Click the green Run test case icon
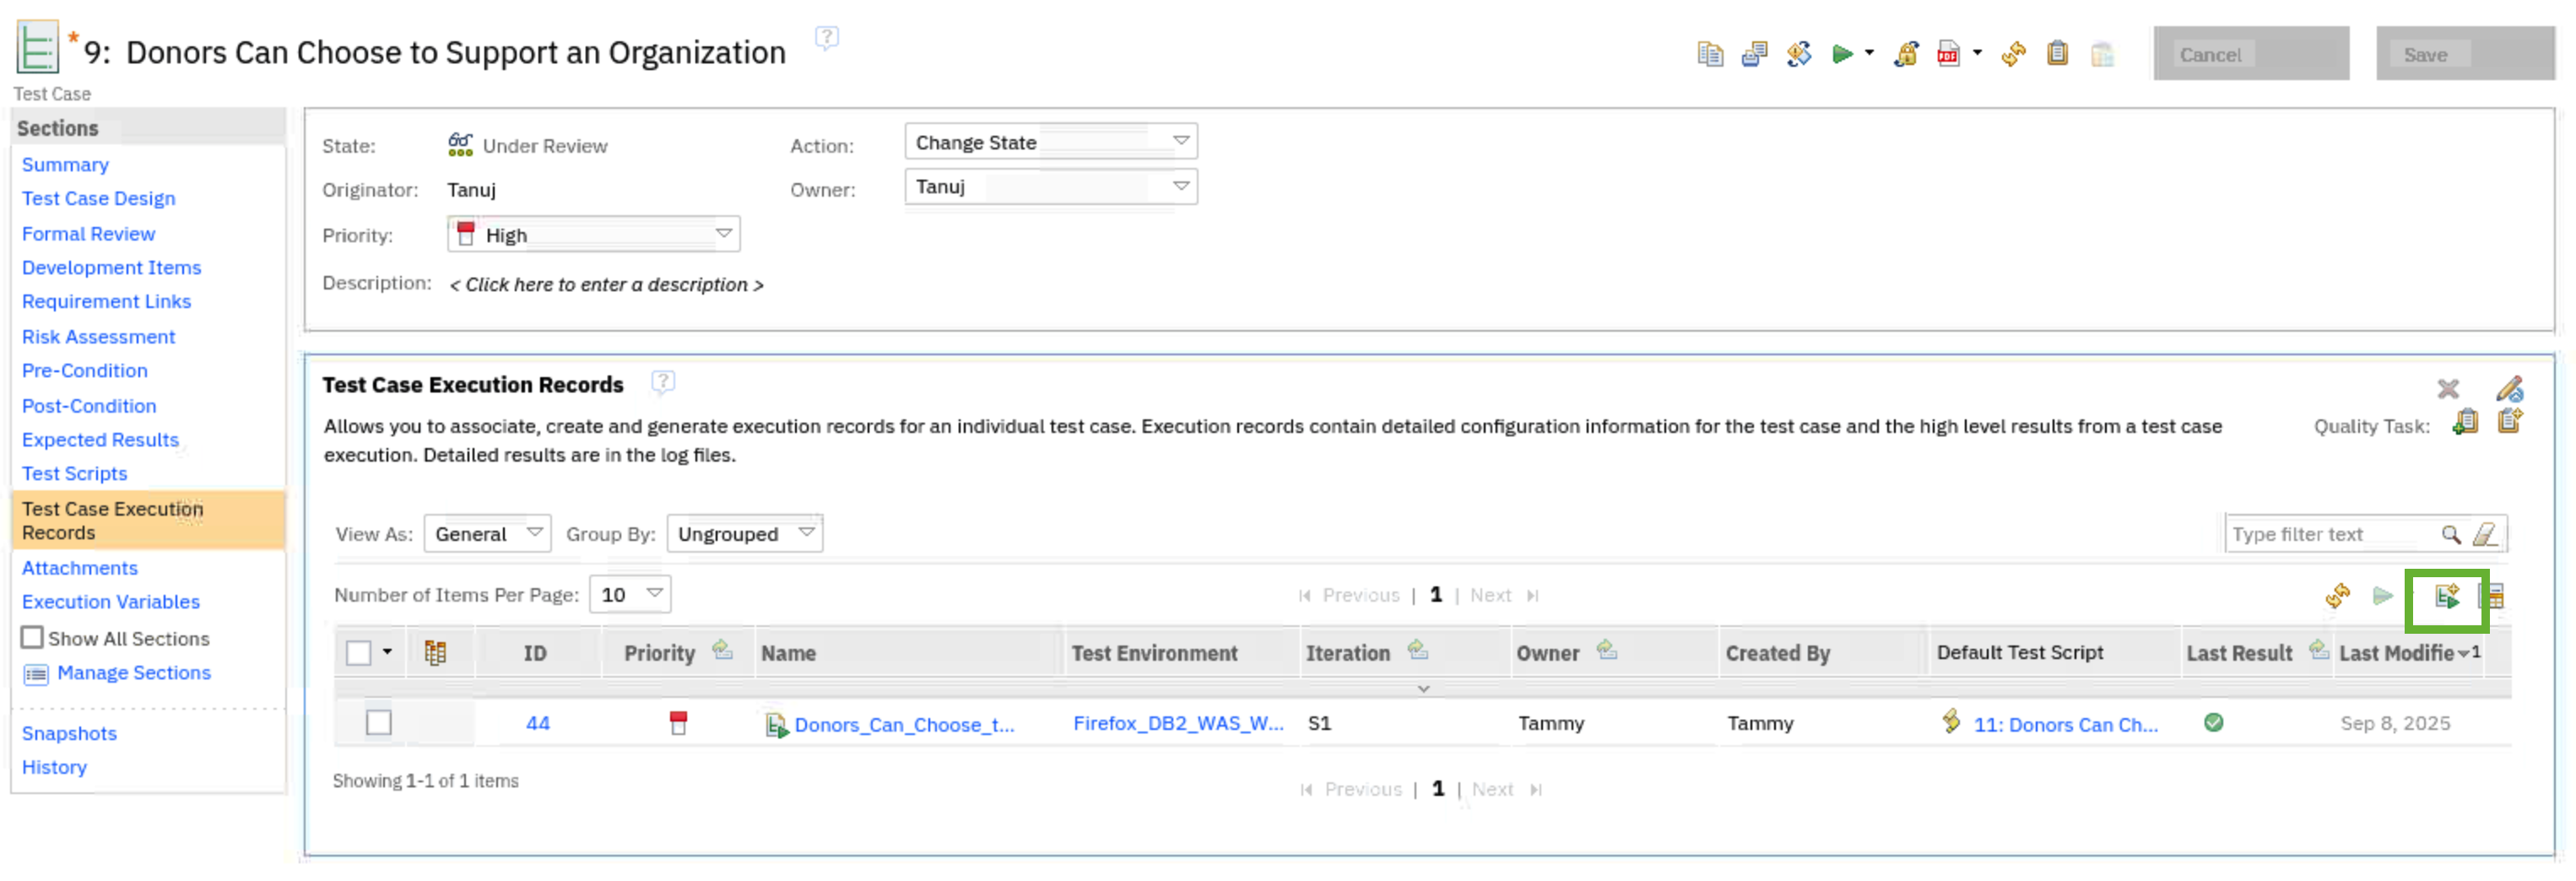2576x881 pixels. tap(1841, 54)
